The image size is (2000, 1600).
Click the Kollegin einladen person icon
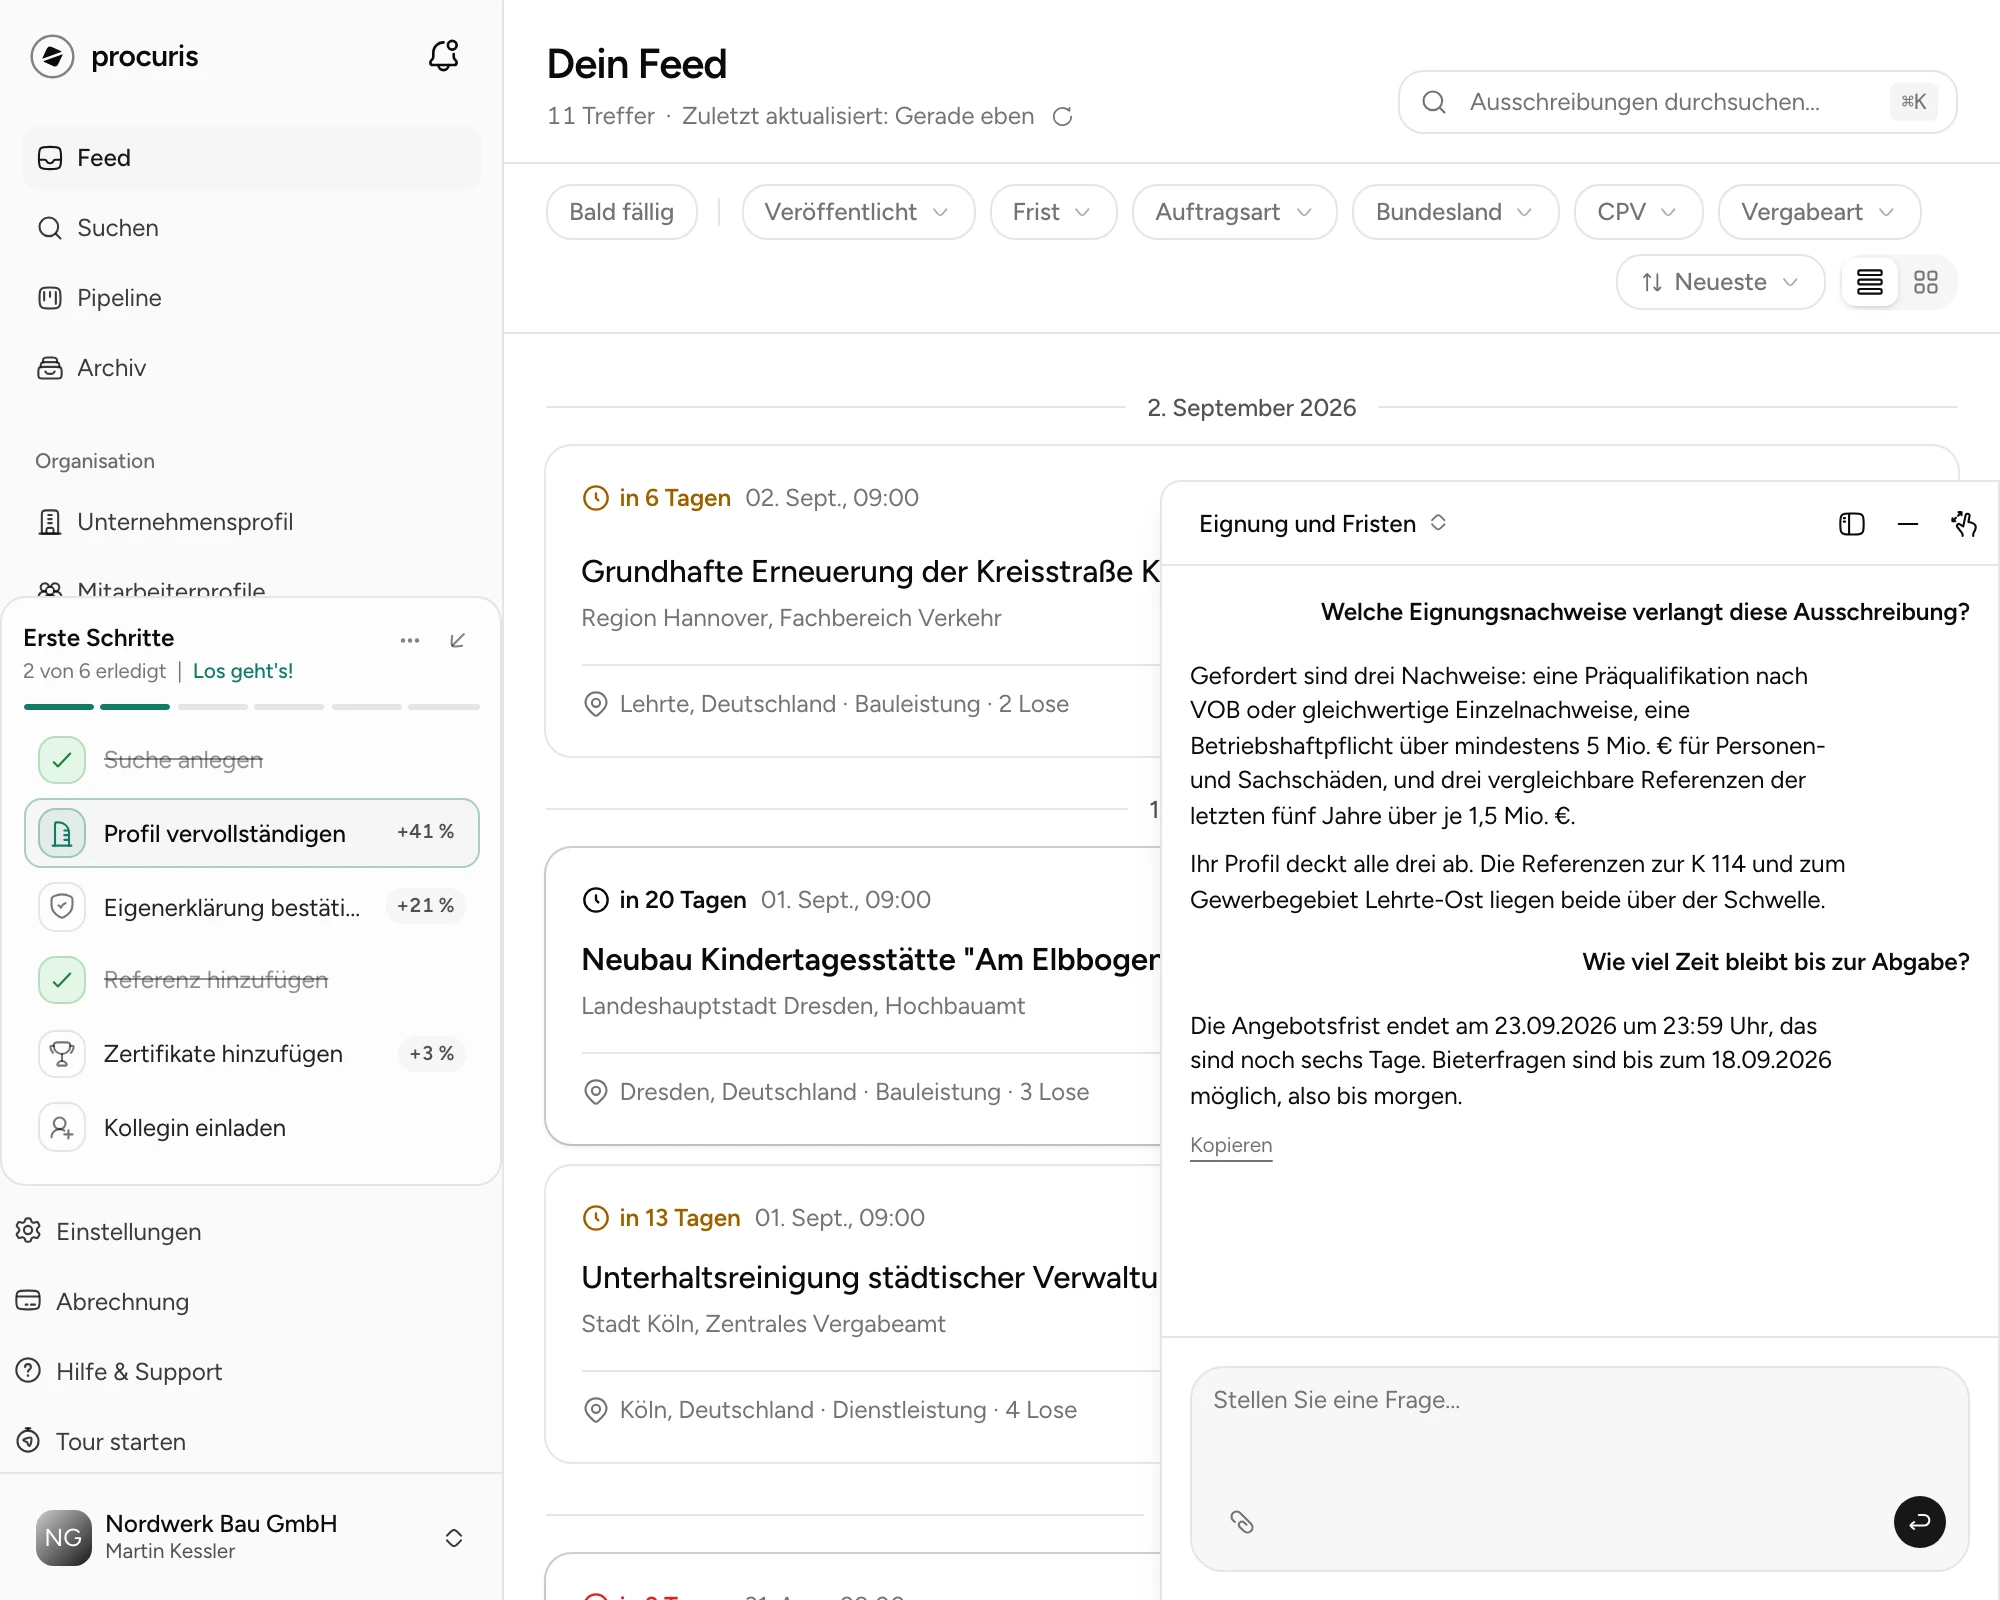click(62, 1128)
